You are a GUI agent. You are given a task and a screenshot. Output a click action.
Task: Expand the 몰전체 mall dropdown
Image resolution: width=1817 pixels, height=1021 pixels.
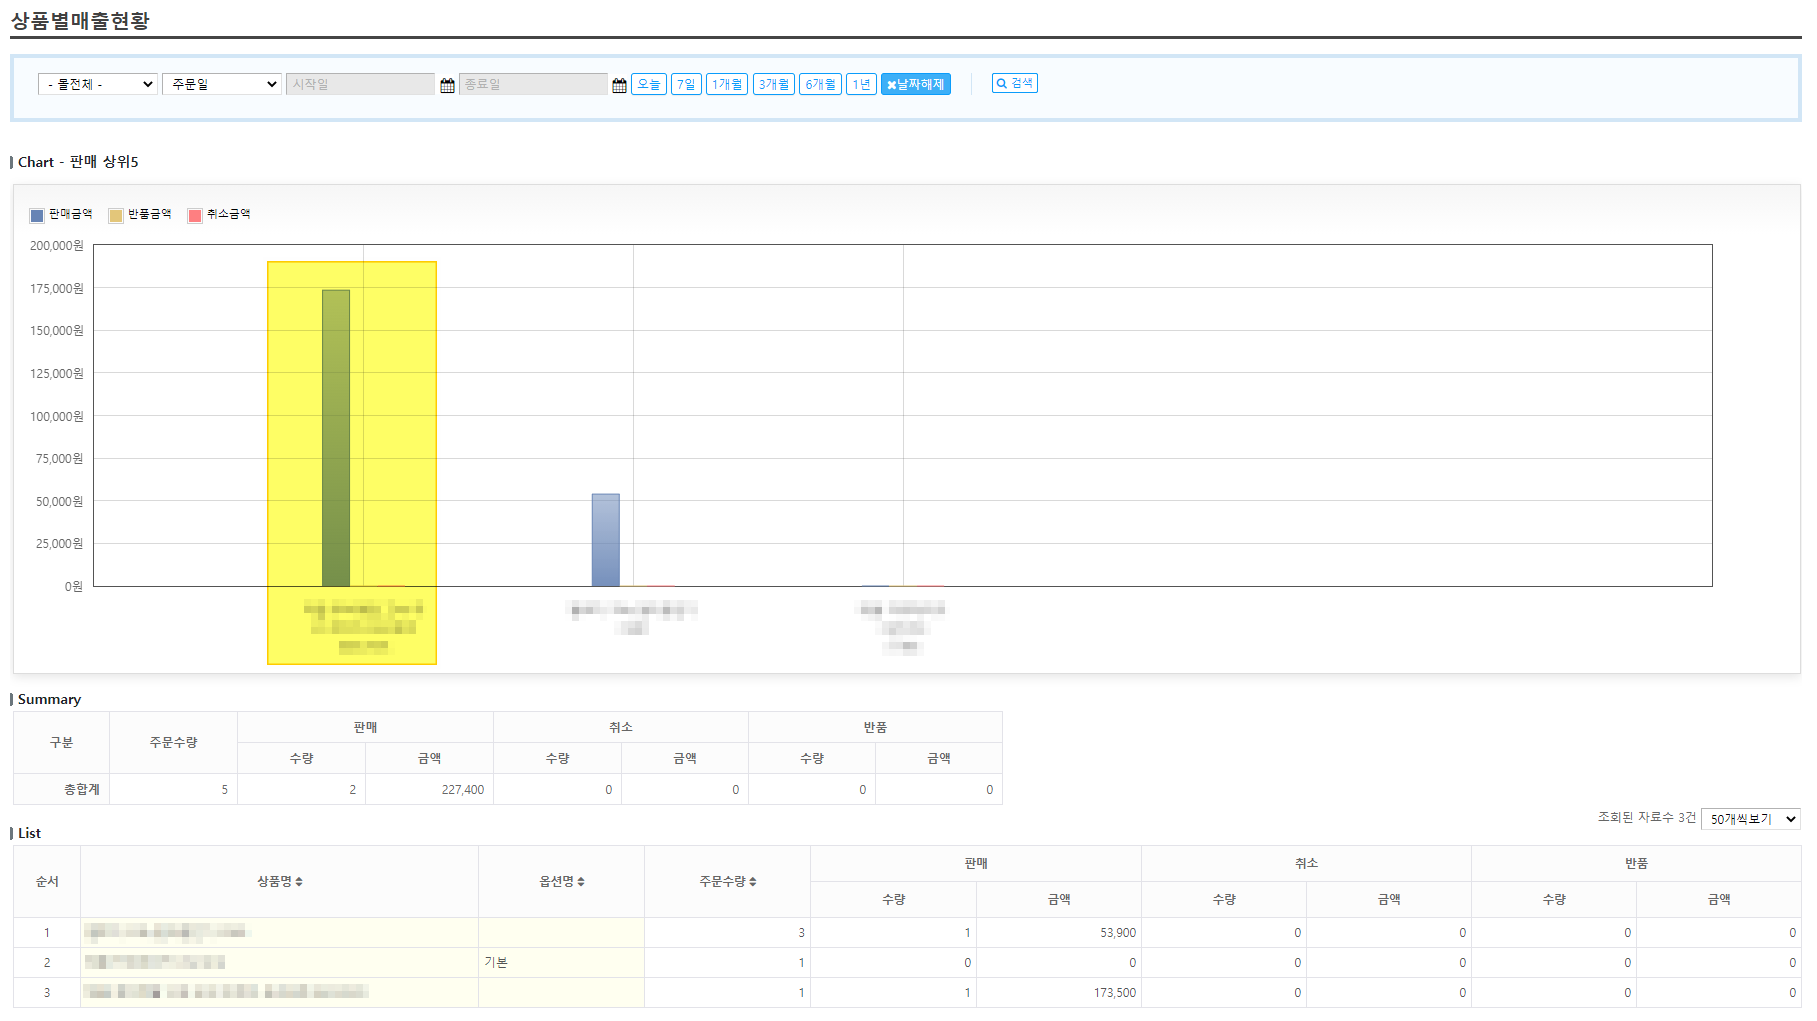[98, 85]
